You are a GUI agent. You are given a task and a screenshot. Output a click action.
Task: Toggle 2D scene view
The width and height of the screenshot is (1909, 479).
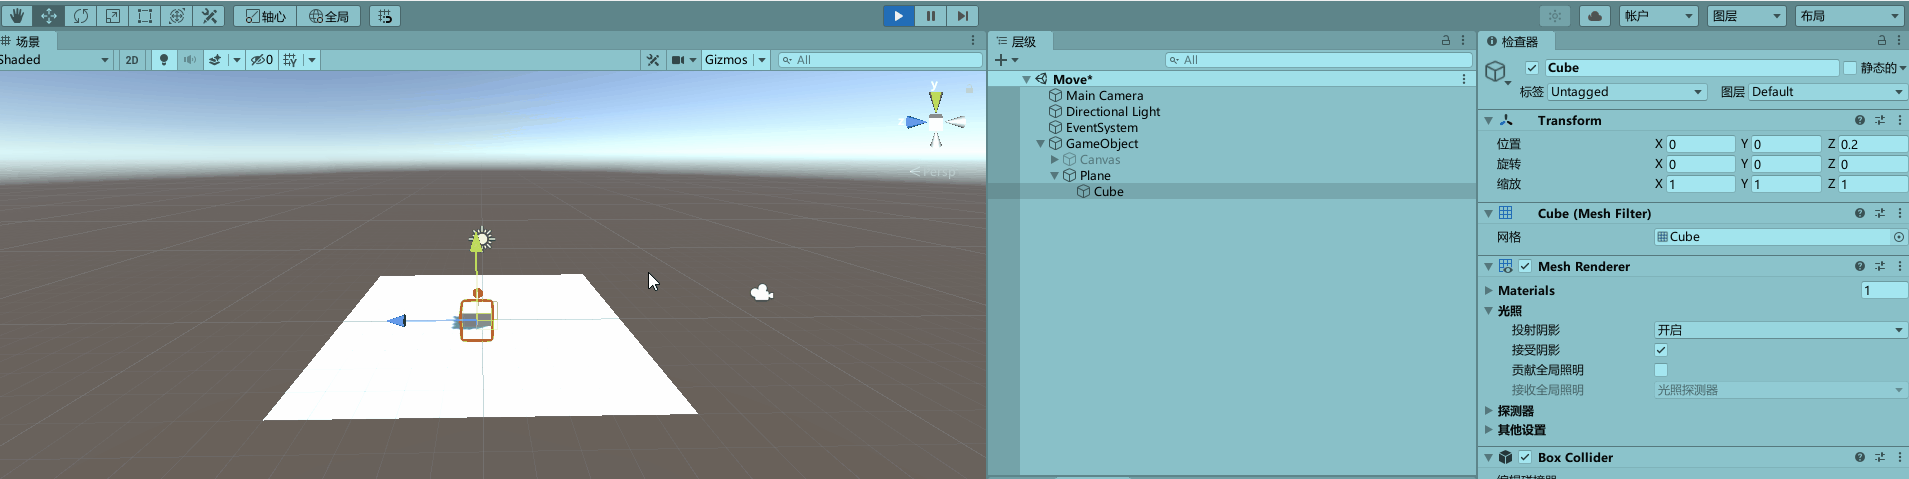[132, 60]
